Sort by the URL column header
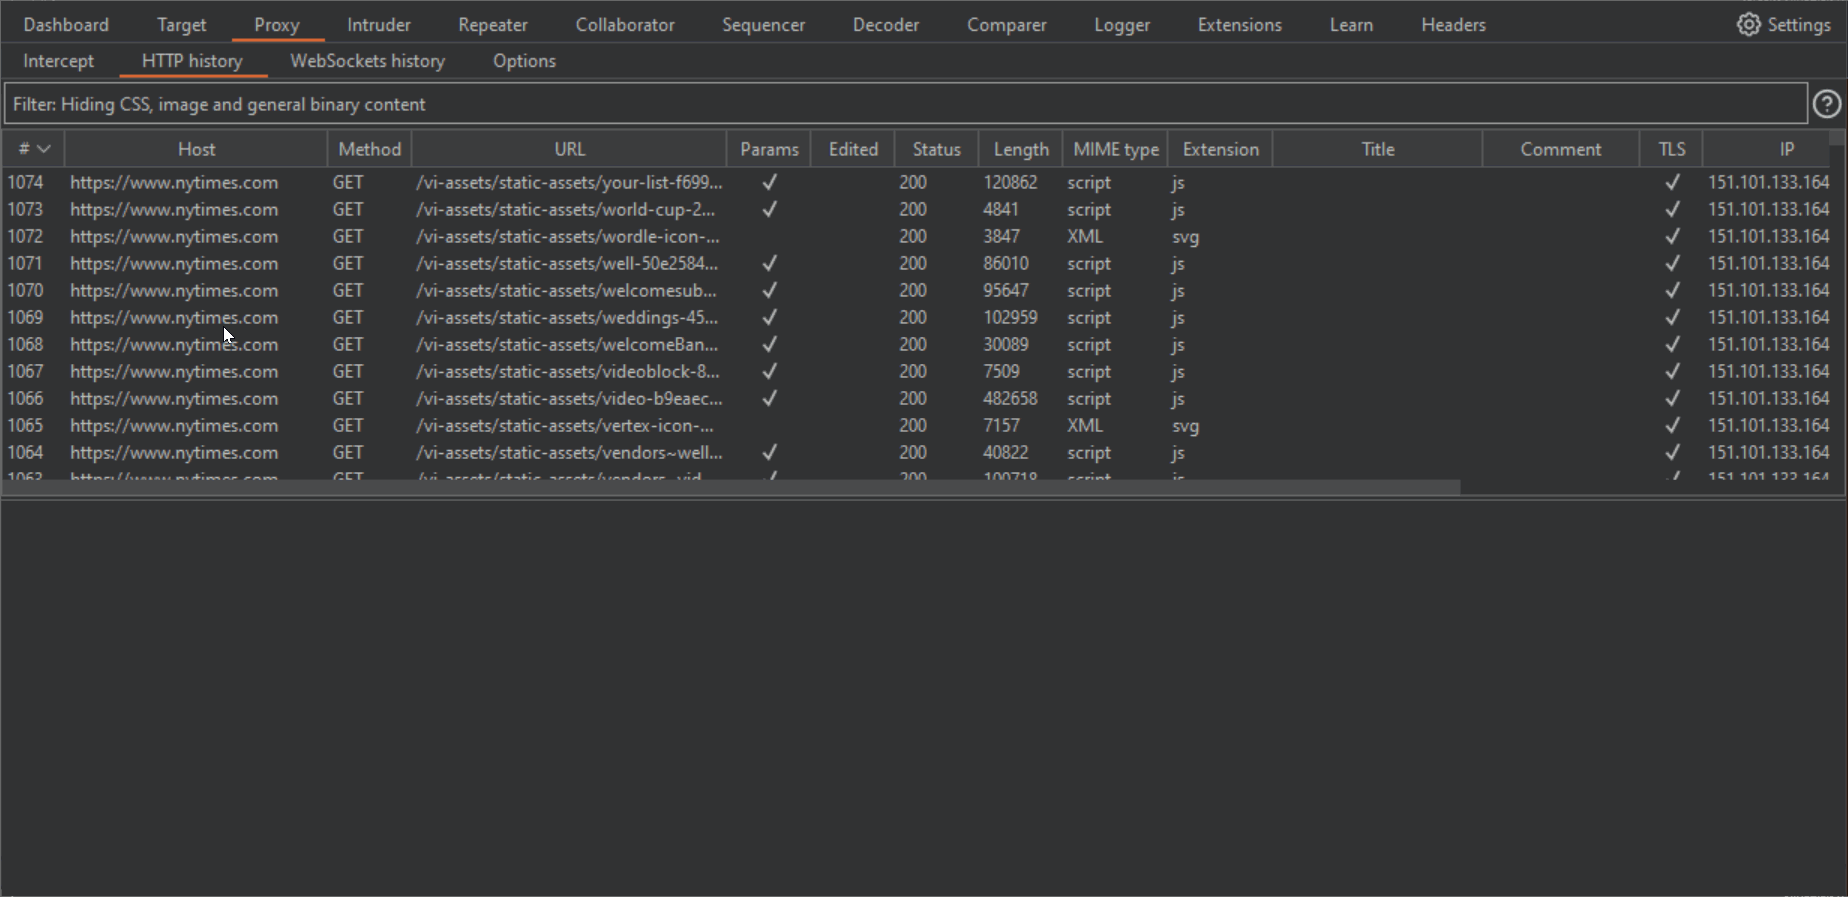 [x=569, y=149]
